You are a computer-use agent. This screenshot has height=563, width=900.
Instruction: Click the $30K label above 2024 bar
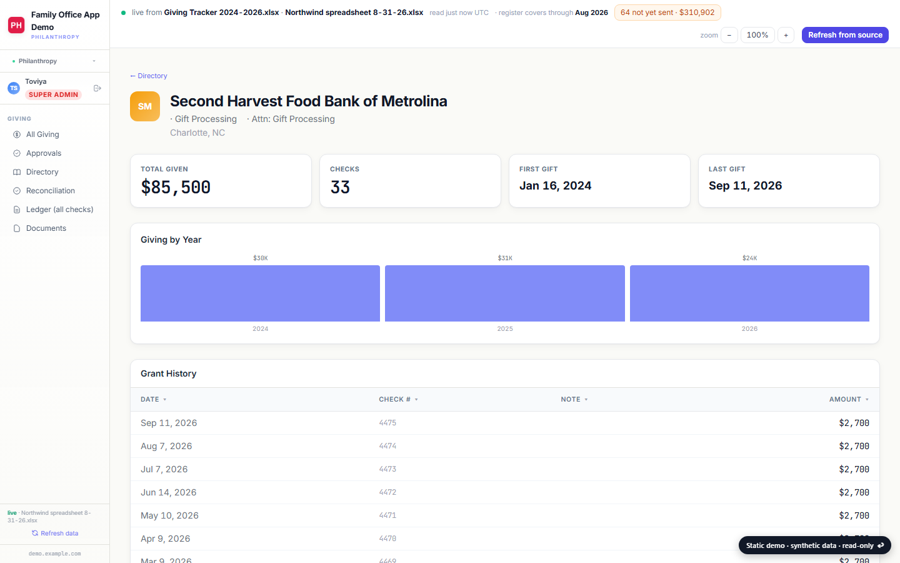261,258
